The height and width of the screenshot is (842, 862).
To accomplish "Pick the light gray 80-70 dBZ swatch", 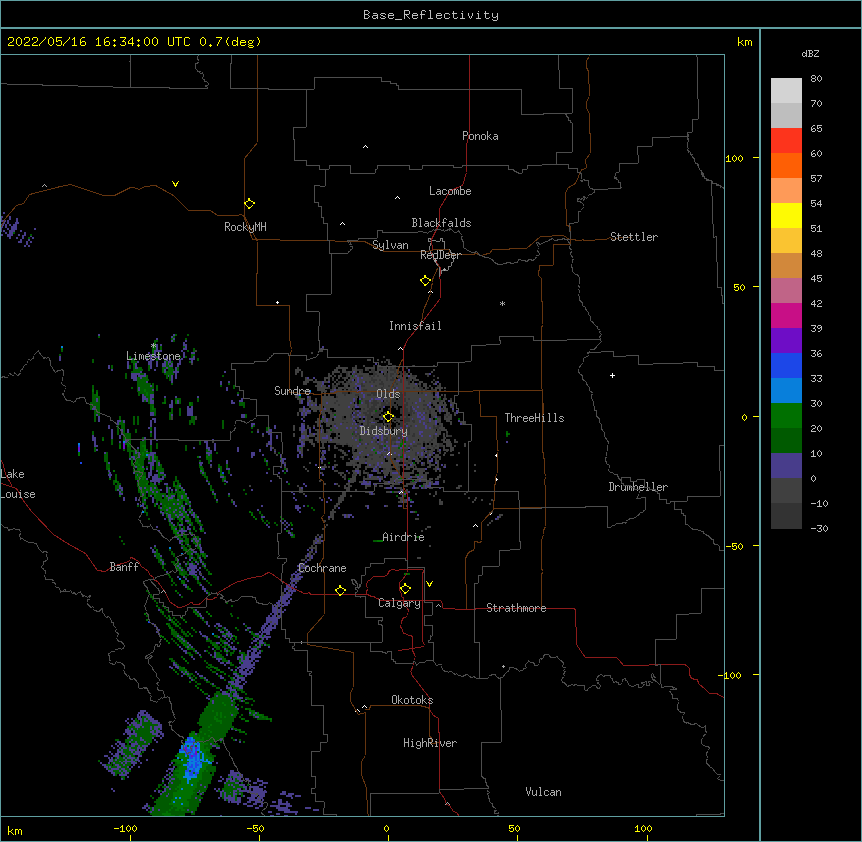I will tap(786, 91).
